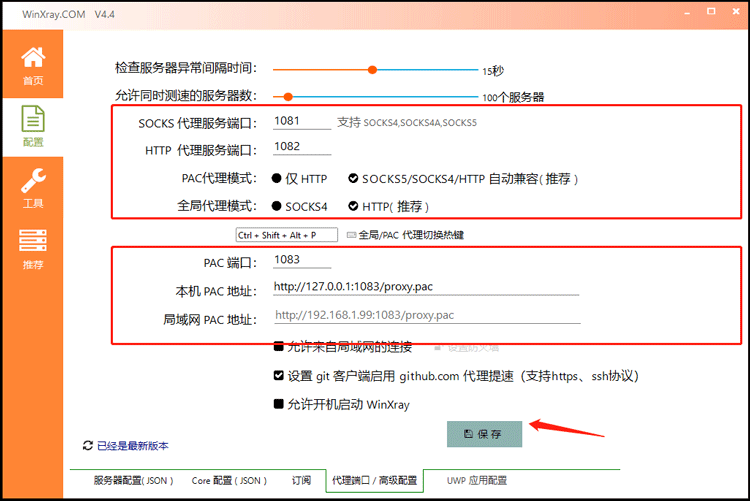Click 全局/PAC 代理切换热键 label
Image resolution: width=750 pixels, height=501 pixels.
click(411, 235)
